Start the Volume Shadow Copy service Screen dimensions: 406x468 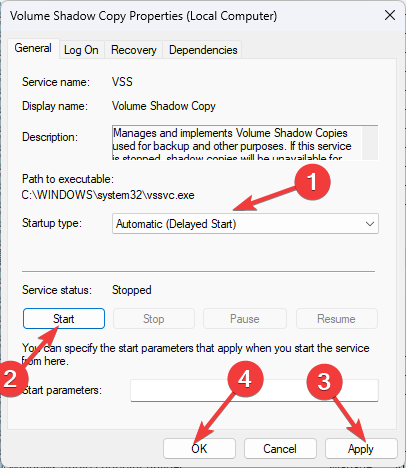pyautogui.click(x=64, y=319)
